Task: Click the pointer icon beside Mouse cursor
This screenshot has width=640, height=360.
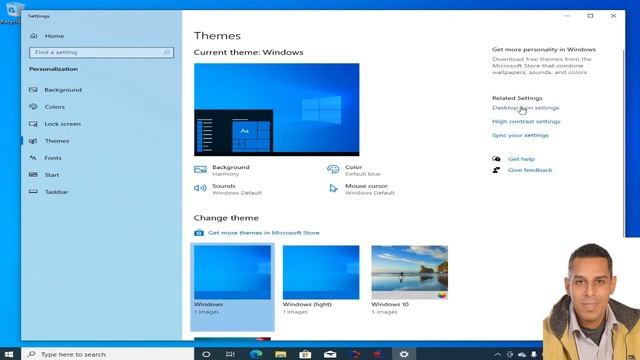Action: (333, 188)
